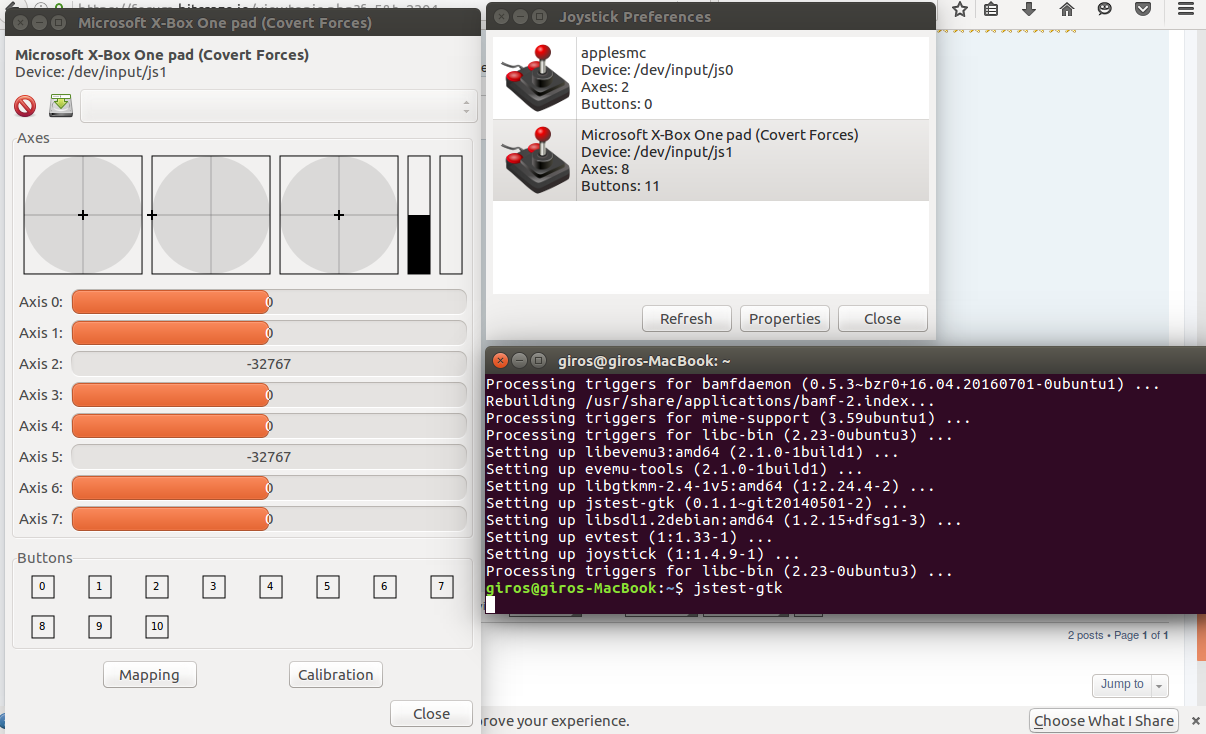Open the Mapping dialog
Image resolution: width=1206 pixels, height=734 pixels.
pos(149,675)
